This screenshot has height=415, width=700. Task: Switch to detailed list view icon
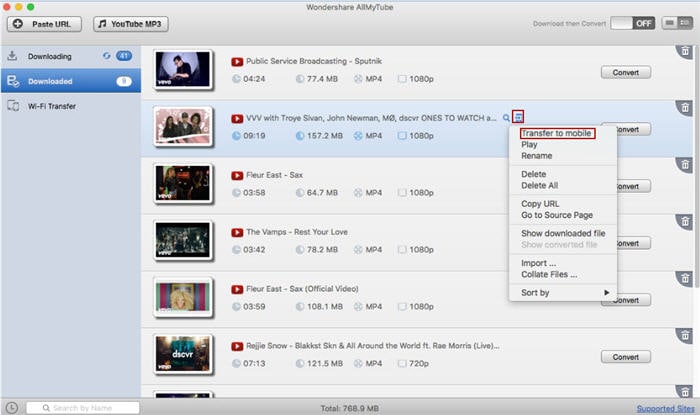pyautogui.click(x=685, y=23)
